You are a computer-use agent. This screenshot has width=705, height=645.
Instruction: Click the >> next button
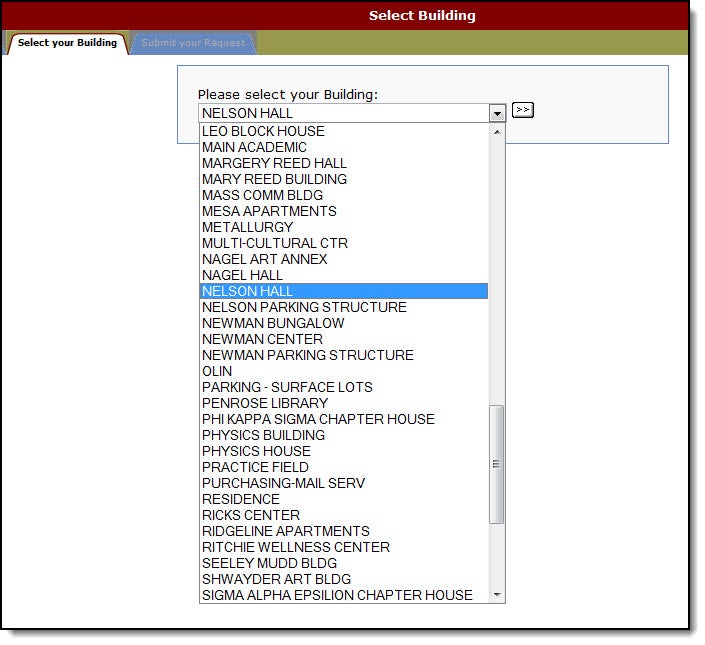click(522, 110)
